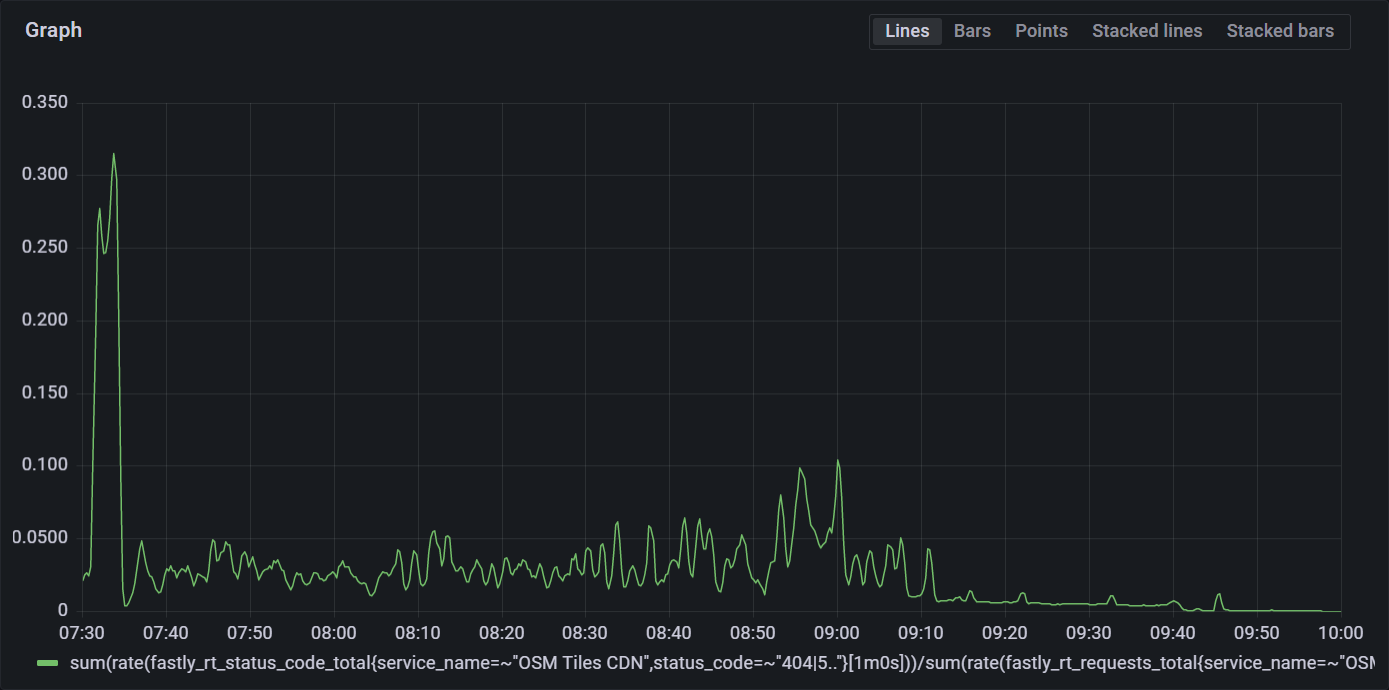1389x690 pixels.
Task: Click the 0.100 y-axis gridline label
Action: pyautogui.click(x=46, y=464)
